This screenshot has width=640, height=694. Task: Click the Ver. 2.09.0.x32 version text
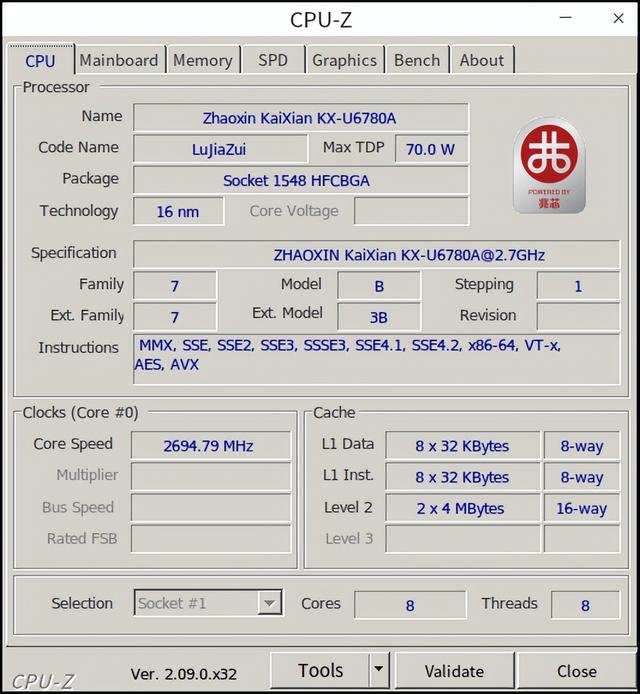click(183, 674)
